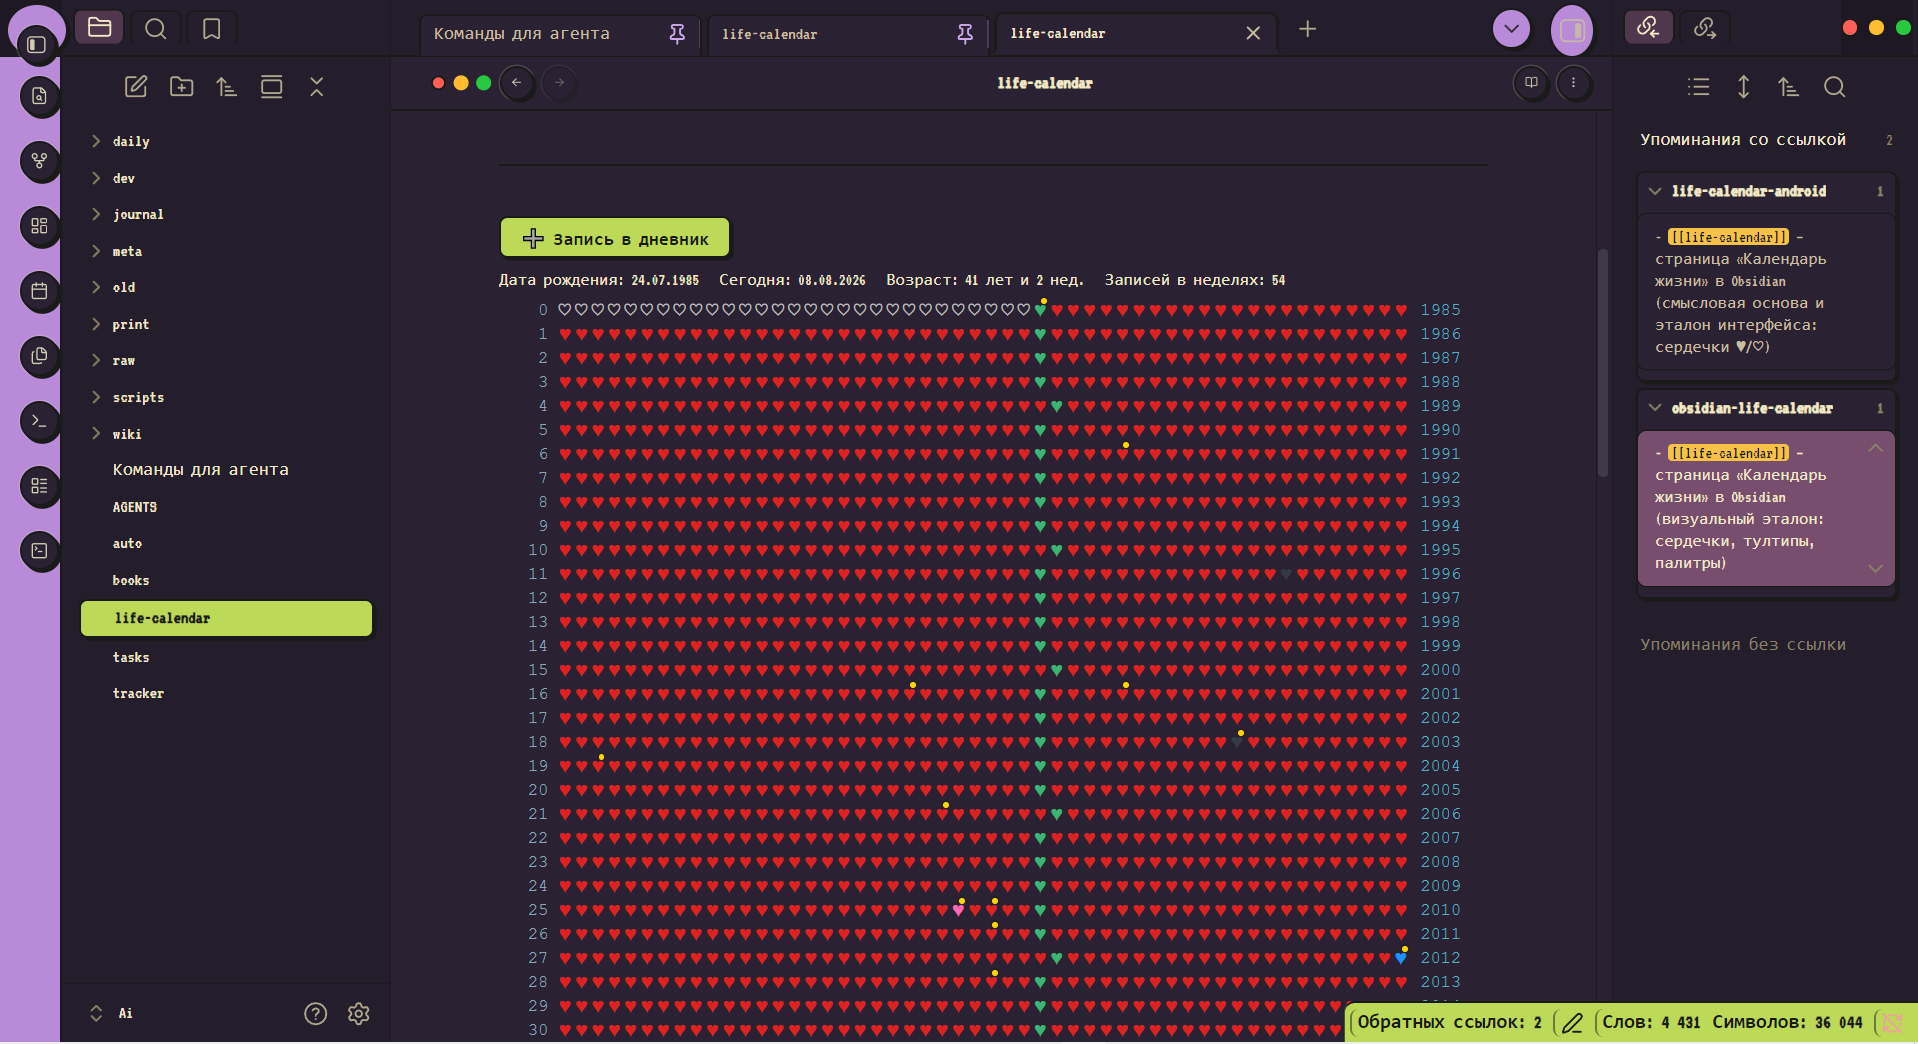Switch to the search sidebar tab
Screen dimensions: 1918x1044
pos(155,28)
